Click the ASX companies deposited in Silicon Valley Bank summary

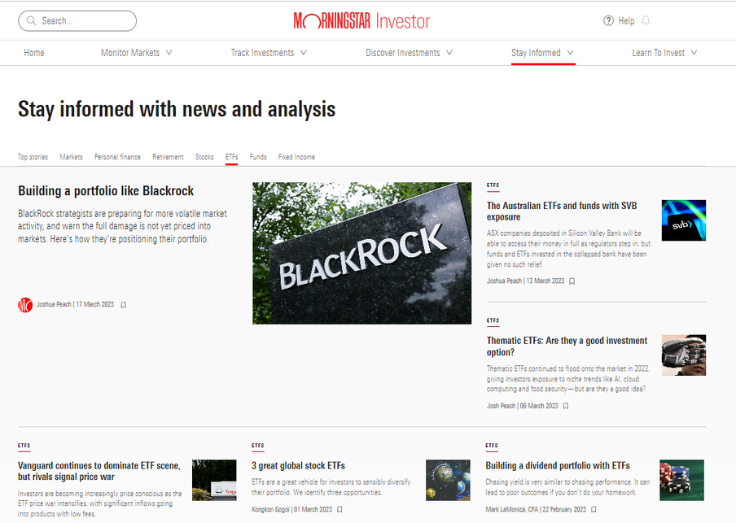tap(568, 249)
